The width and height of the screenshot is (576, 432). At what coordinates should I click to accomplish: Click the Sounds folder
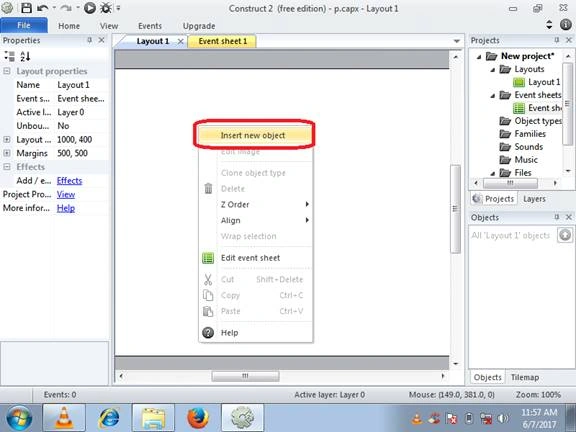coord(521,147)
